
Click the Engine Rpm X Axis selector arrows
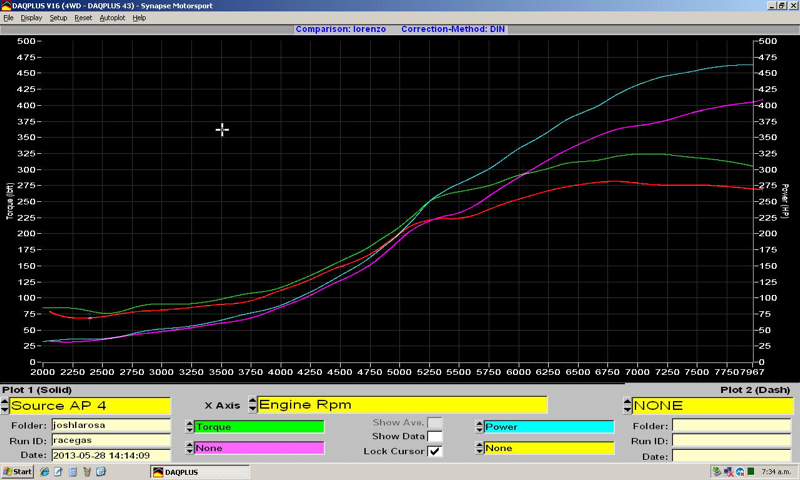(253, 405)
